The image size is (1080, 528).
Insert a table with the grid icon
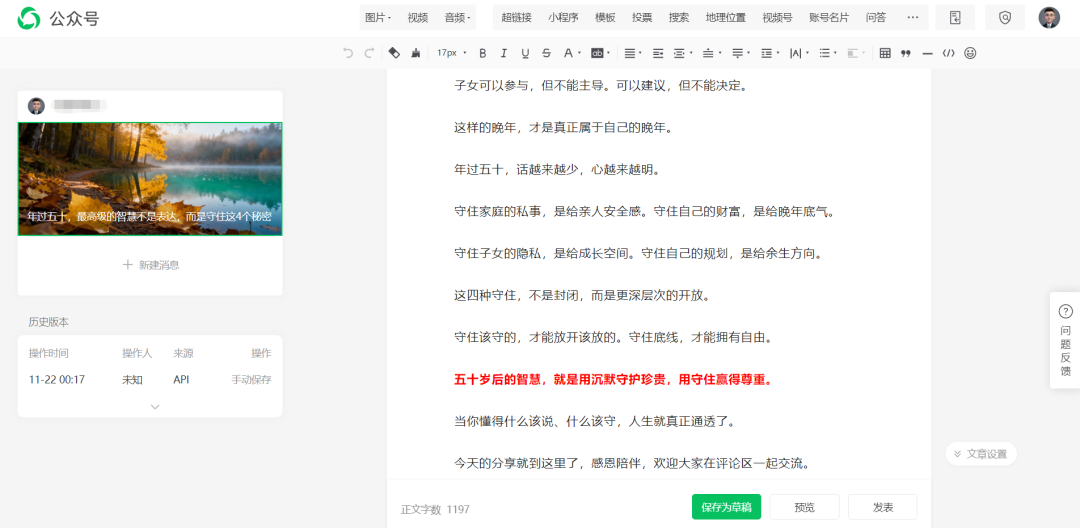(885, 53)
